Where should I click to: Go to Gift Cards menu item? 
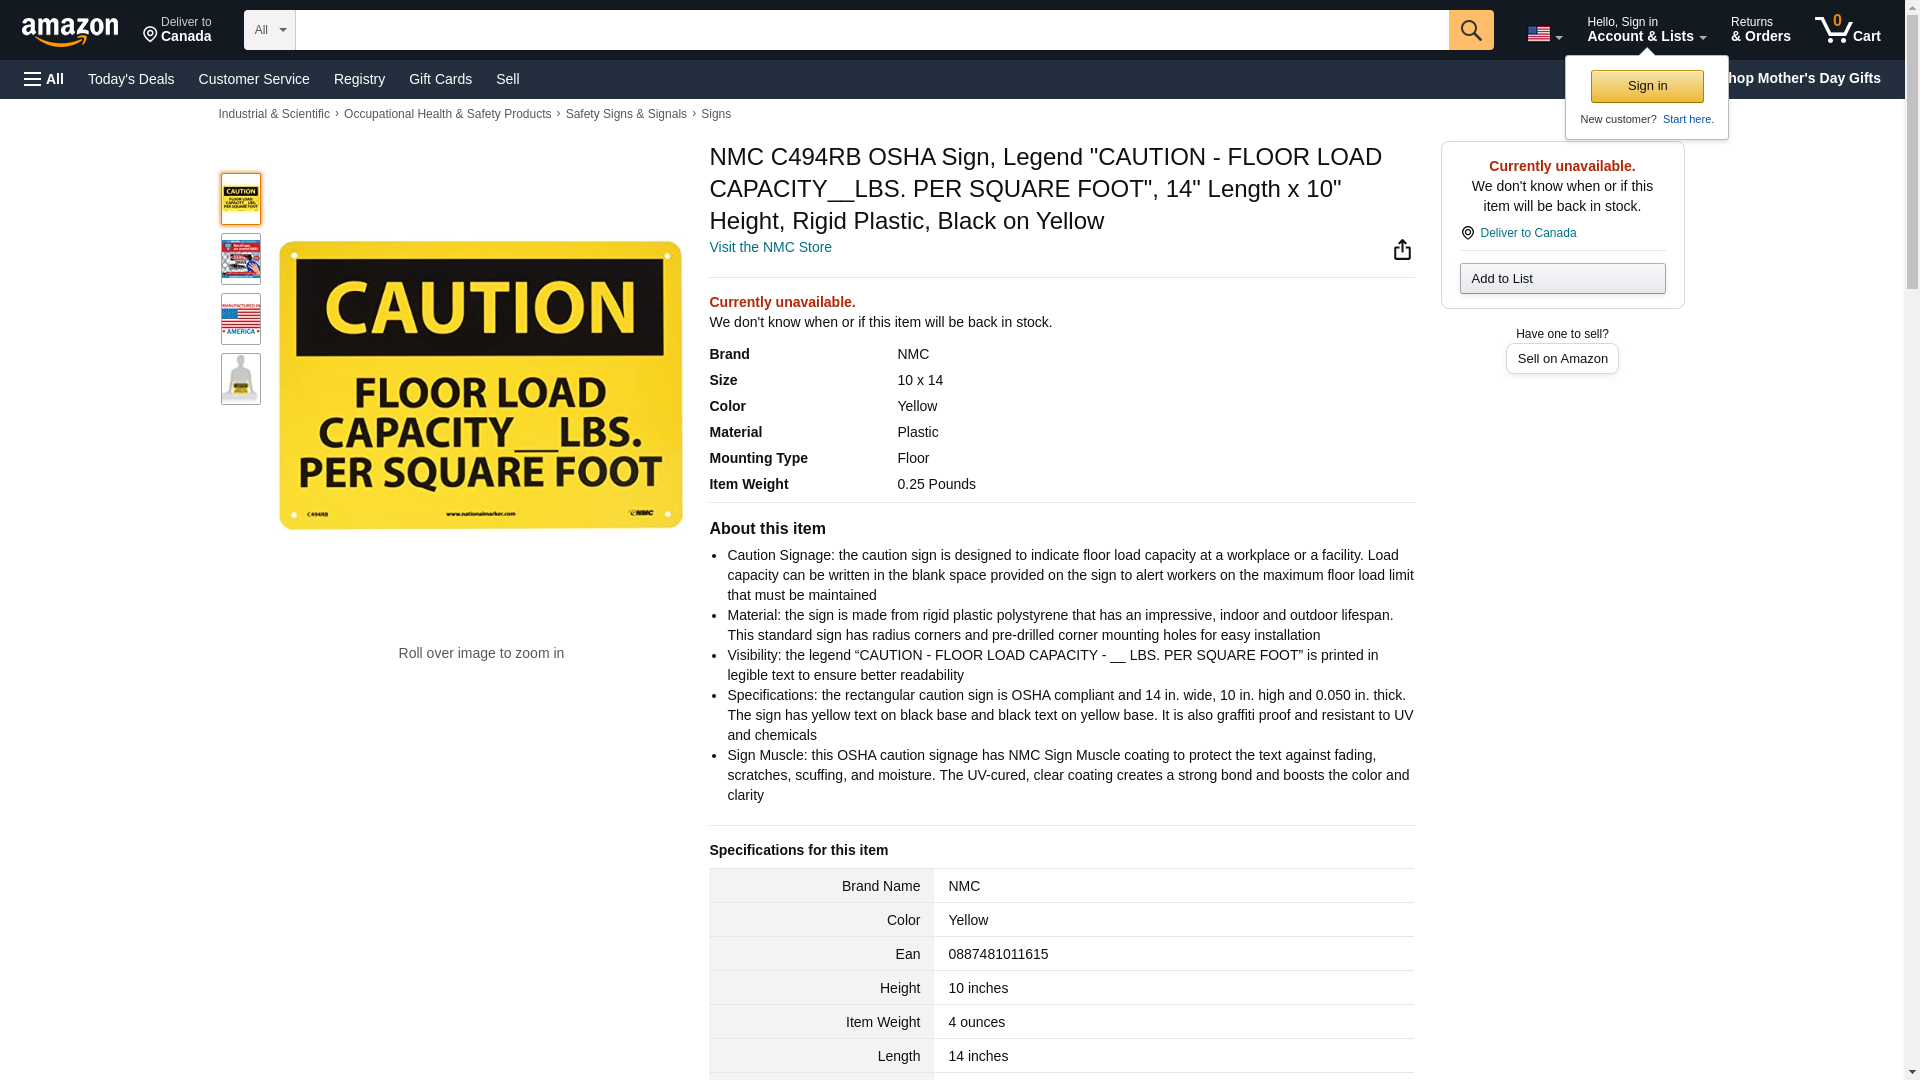(x=440, y=79)
